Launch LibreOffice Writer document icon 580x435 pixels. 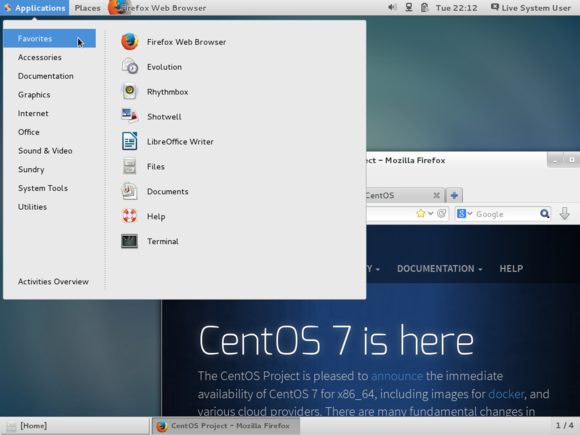[x=129, y=141]
